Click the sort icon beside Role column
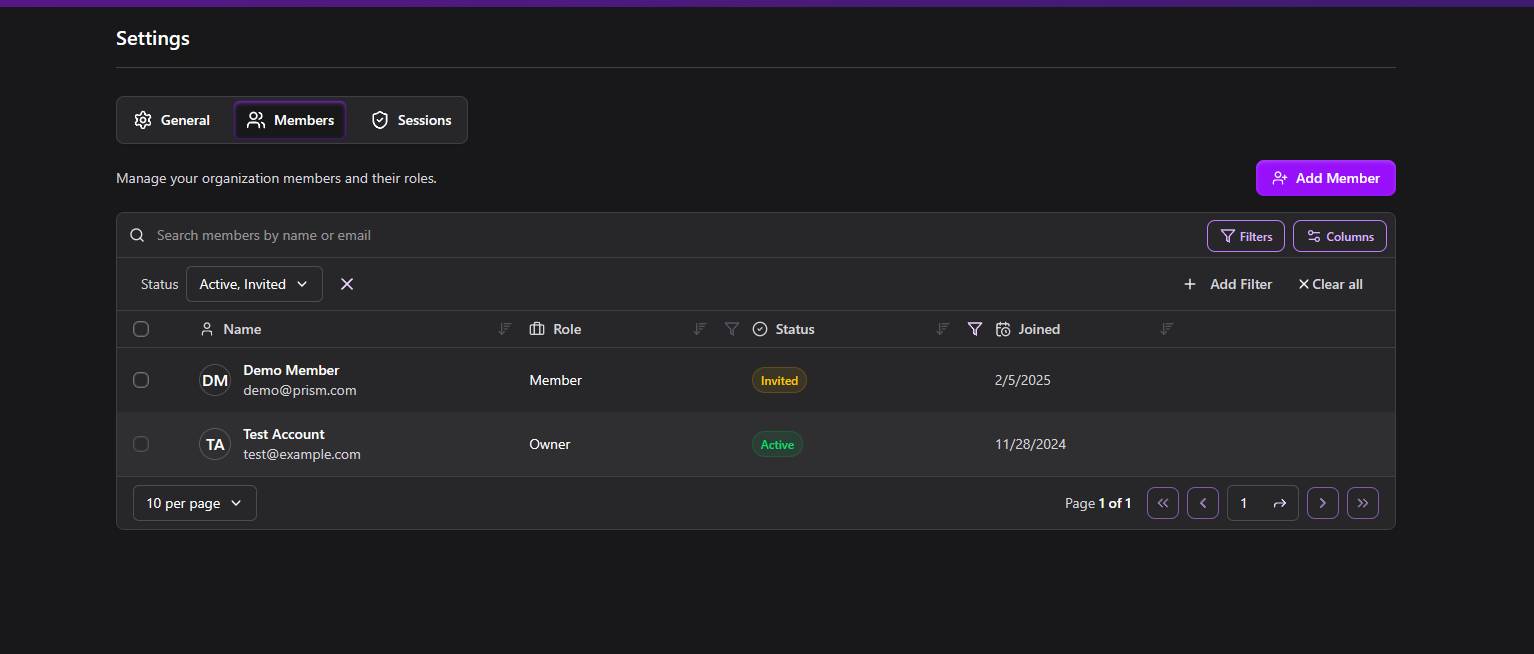The width and height of the screenshot is (1534, 654). click(x=699, y=328)
